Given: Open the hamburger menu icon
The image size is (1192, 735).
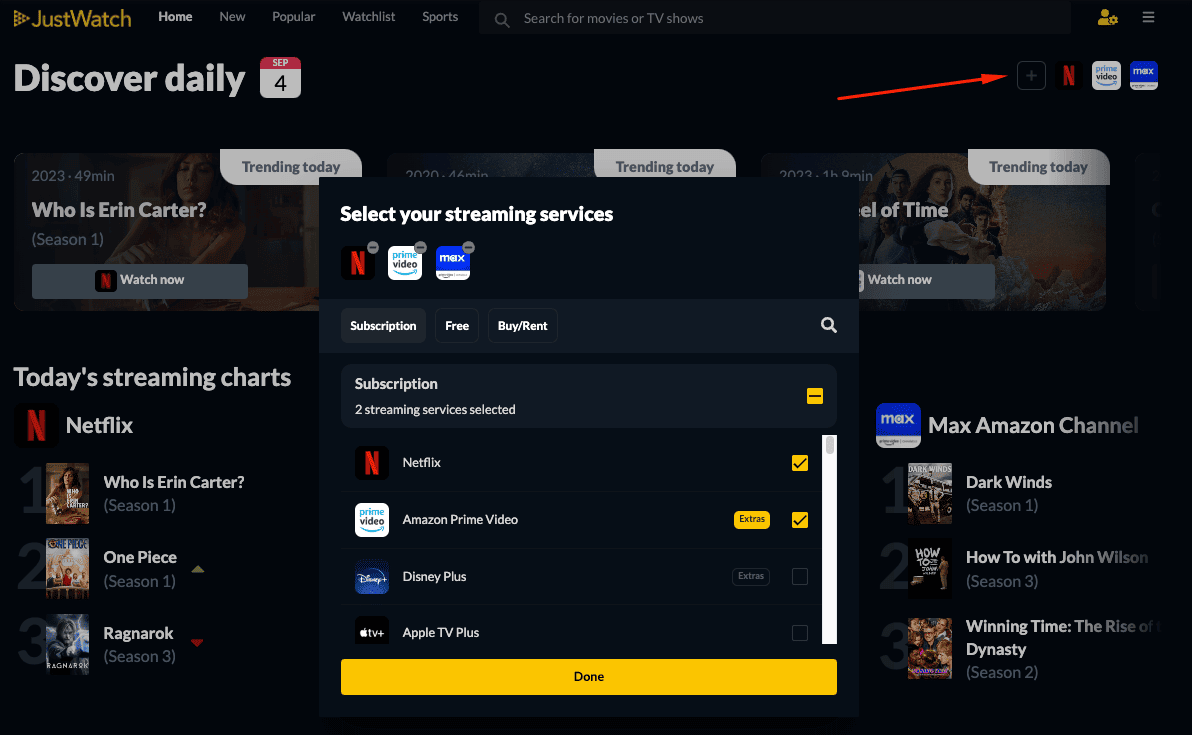Looking at the screenshot, I should (x=1149, y=17).
